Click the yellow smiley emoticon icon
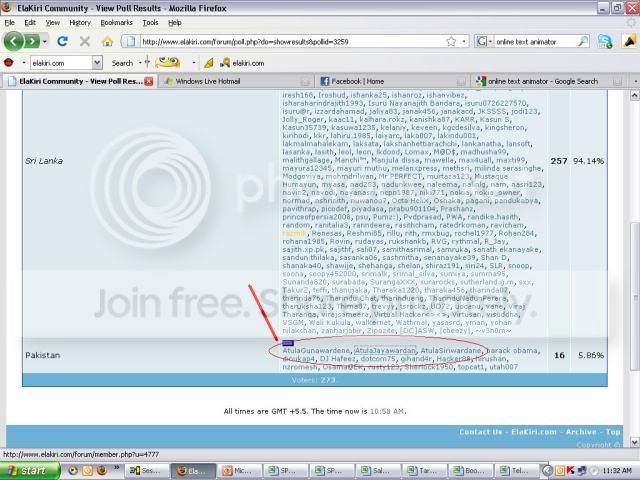Image resolution: width=640 pixels, height=480 pixels. pos(168,62)
